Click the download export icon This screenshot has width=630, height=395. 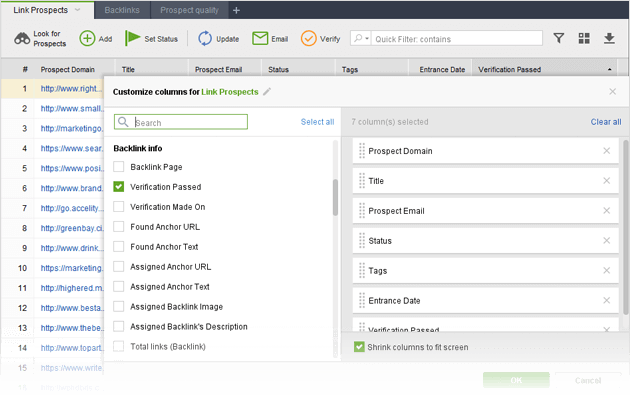pos(609,38)
